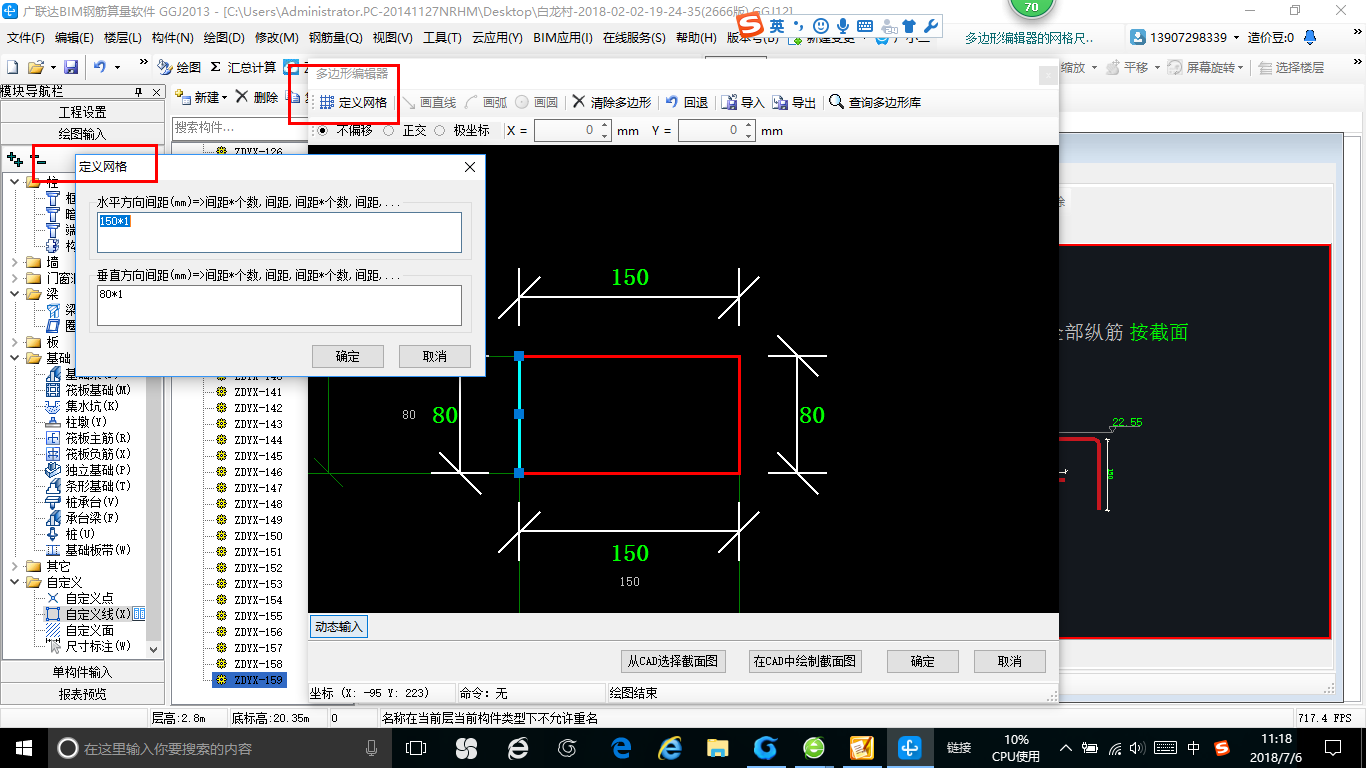The height and width of the screenshot is (768, 1366).
Task: Open 编辑(E) menu
Action: [74, 38]
